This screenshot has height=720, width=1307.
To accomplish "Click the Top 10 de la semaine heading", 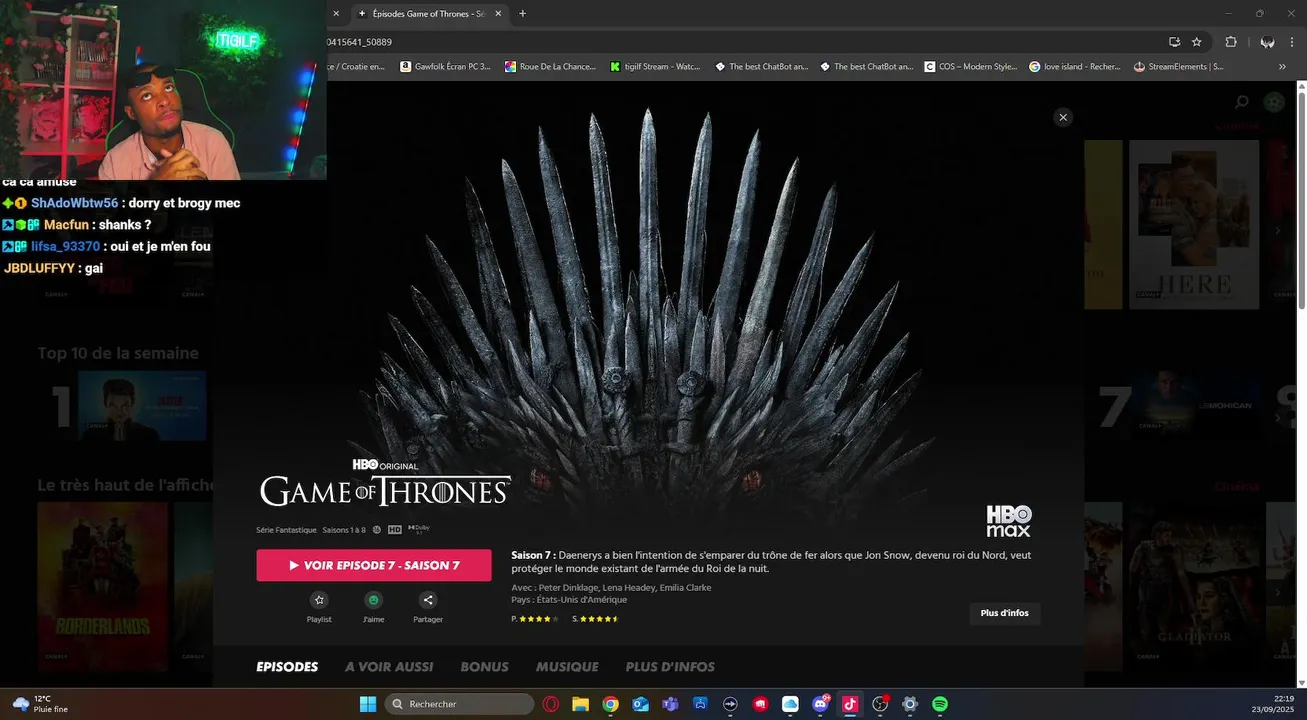I will tap(118, 353).
